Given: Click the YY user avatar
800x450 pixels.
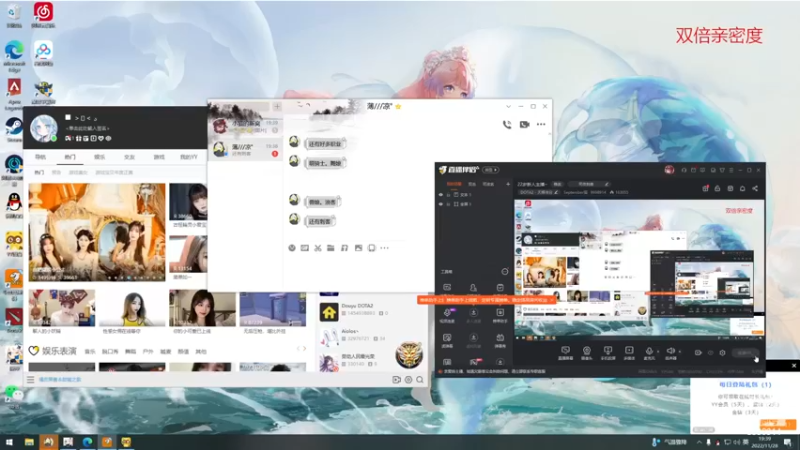Looking at the screenshot, I should [43, 128].
